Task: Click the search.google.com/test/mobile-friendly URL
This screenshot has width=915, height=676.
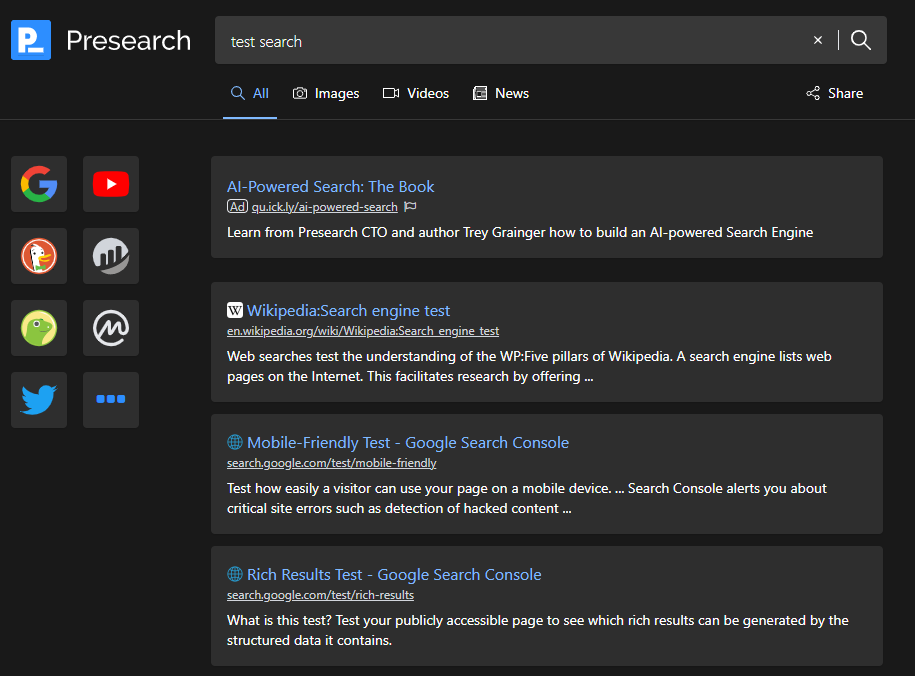Action: coord(331,463)
